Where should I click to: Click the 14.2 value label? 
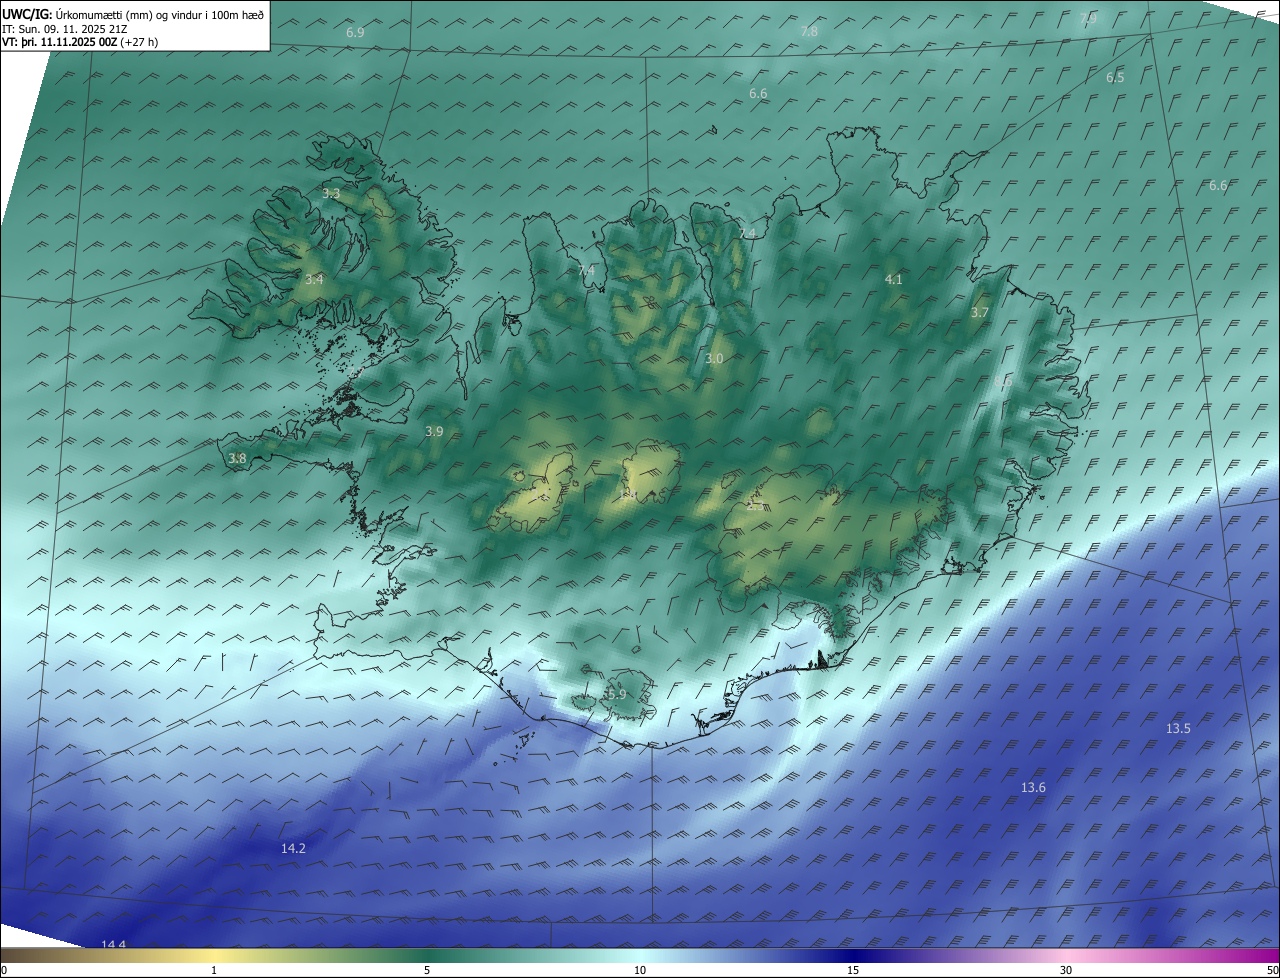(x=293, y=848)
